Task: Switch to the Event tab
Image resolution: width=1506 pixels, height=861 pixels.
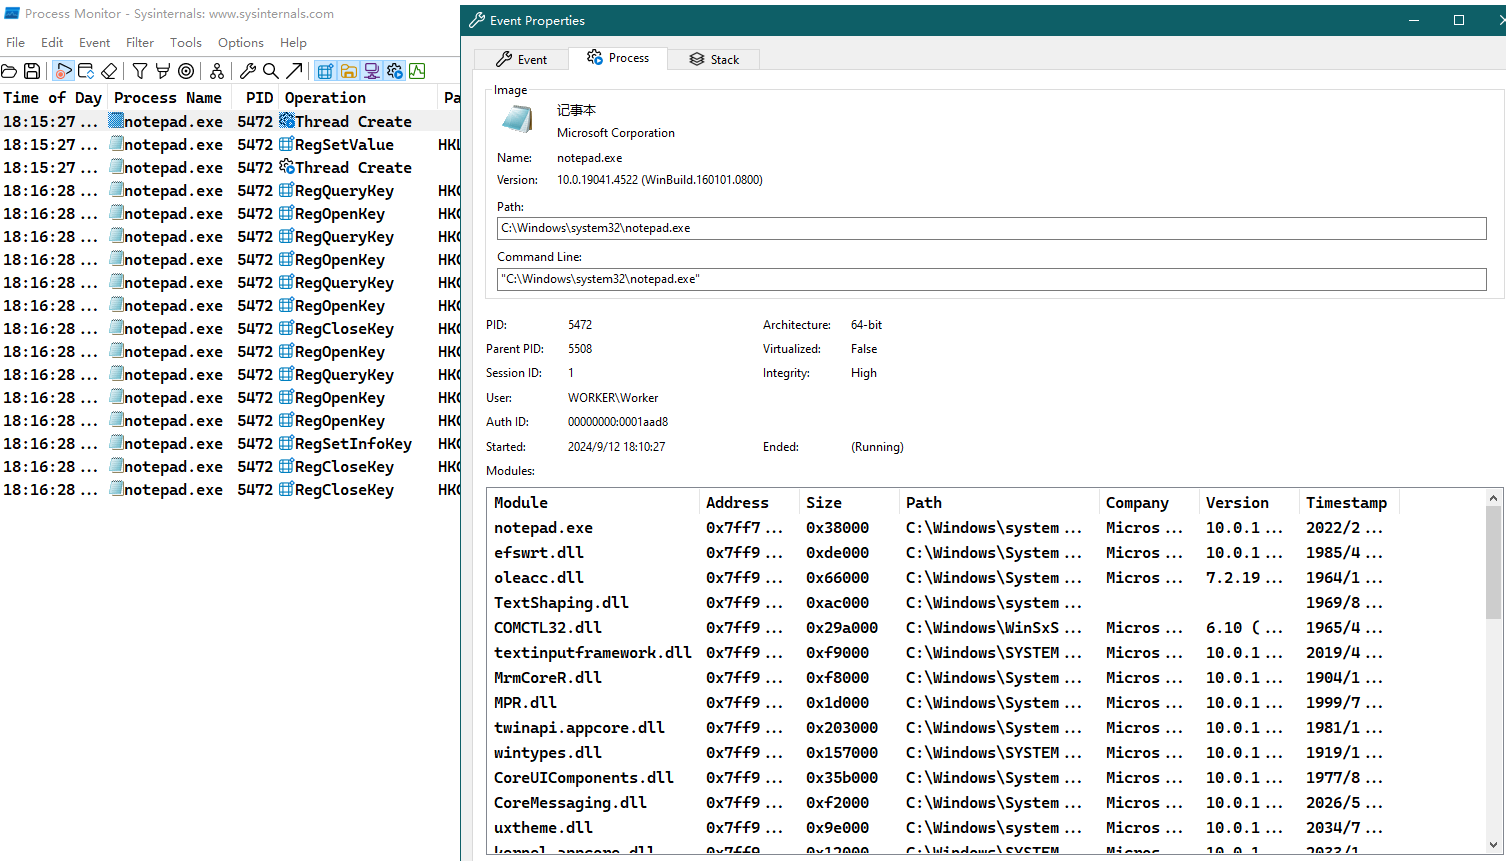Action: coord(521,60)
